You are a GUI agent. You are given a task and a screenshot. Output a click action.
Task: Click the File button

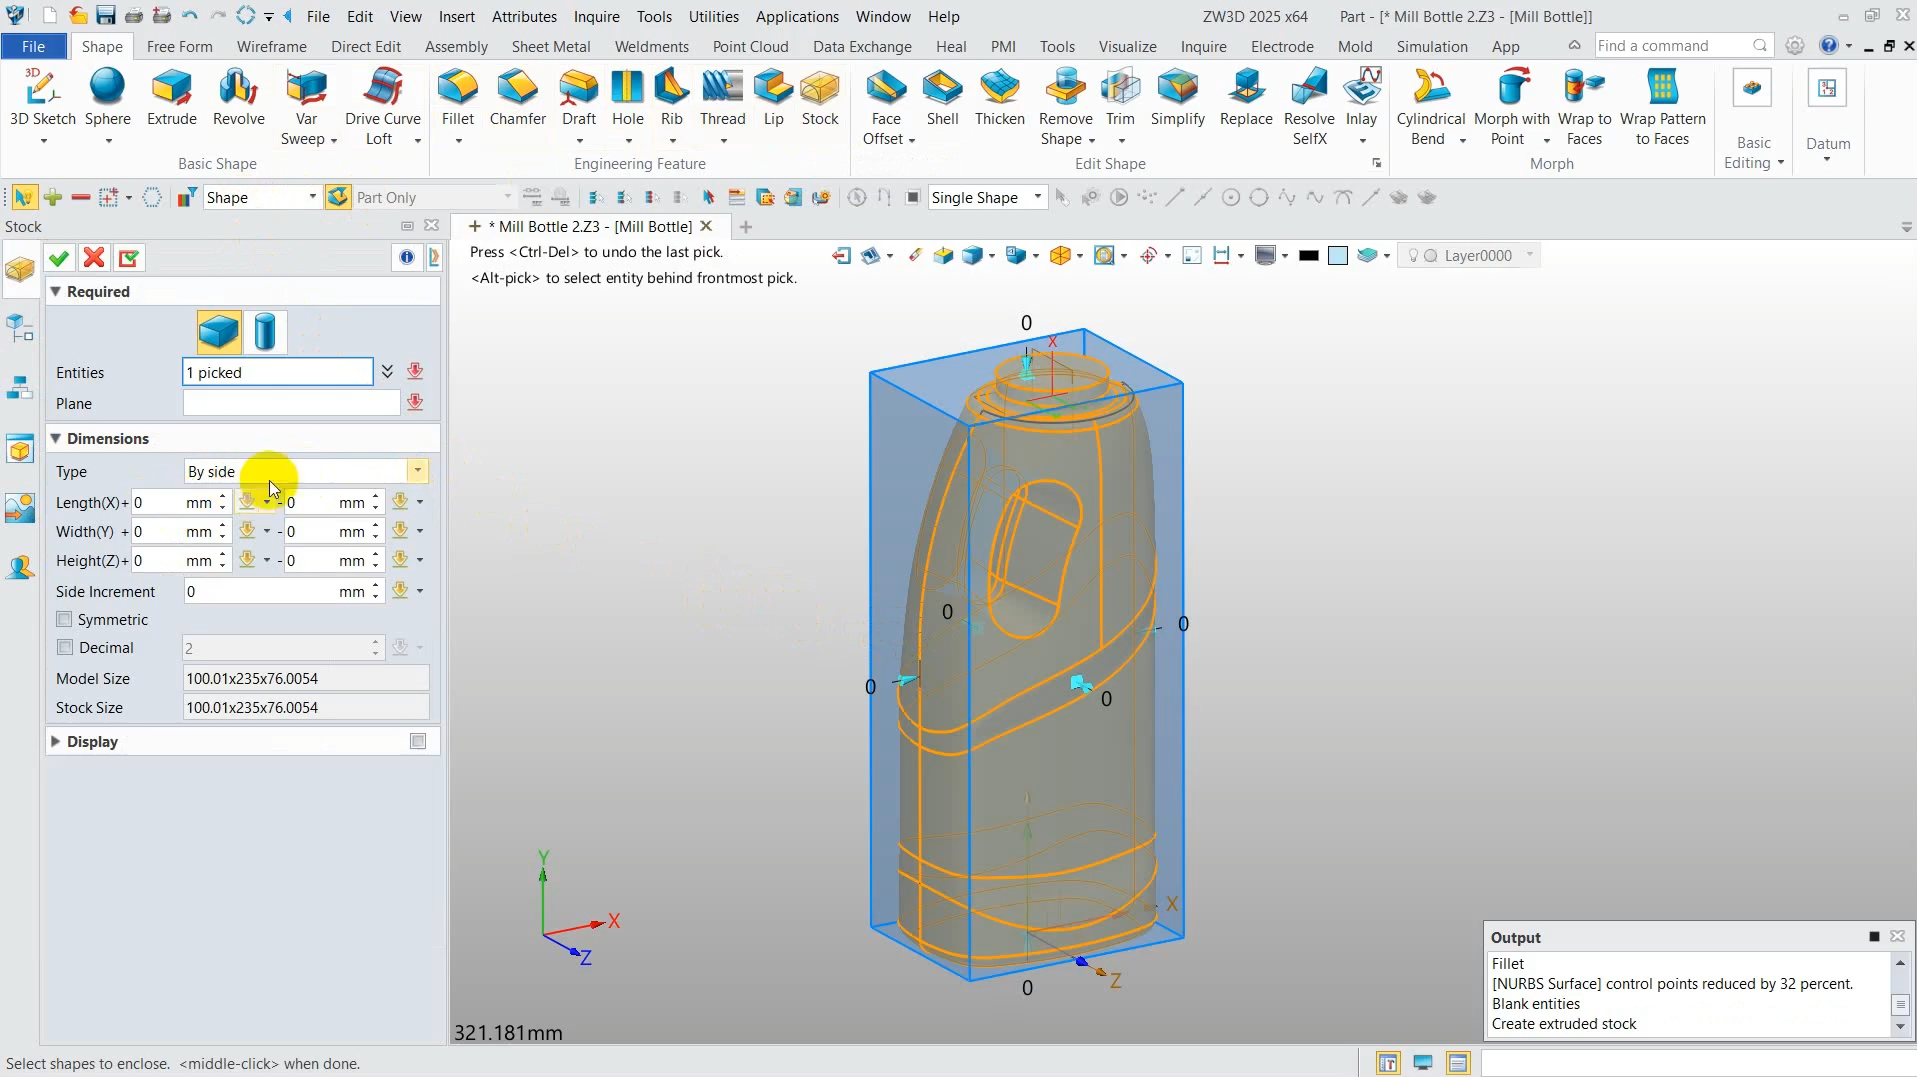pos(33,46)
